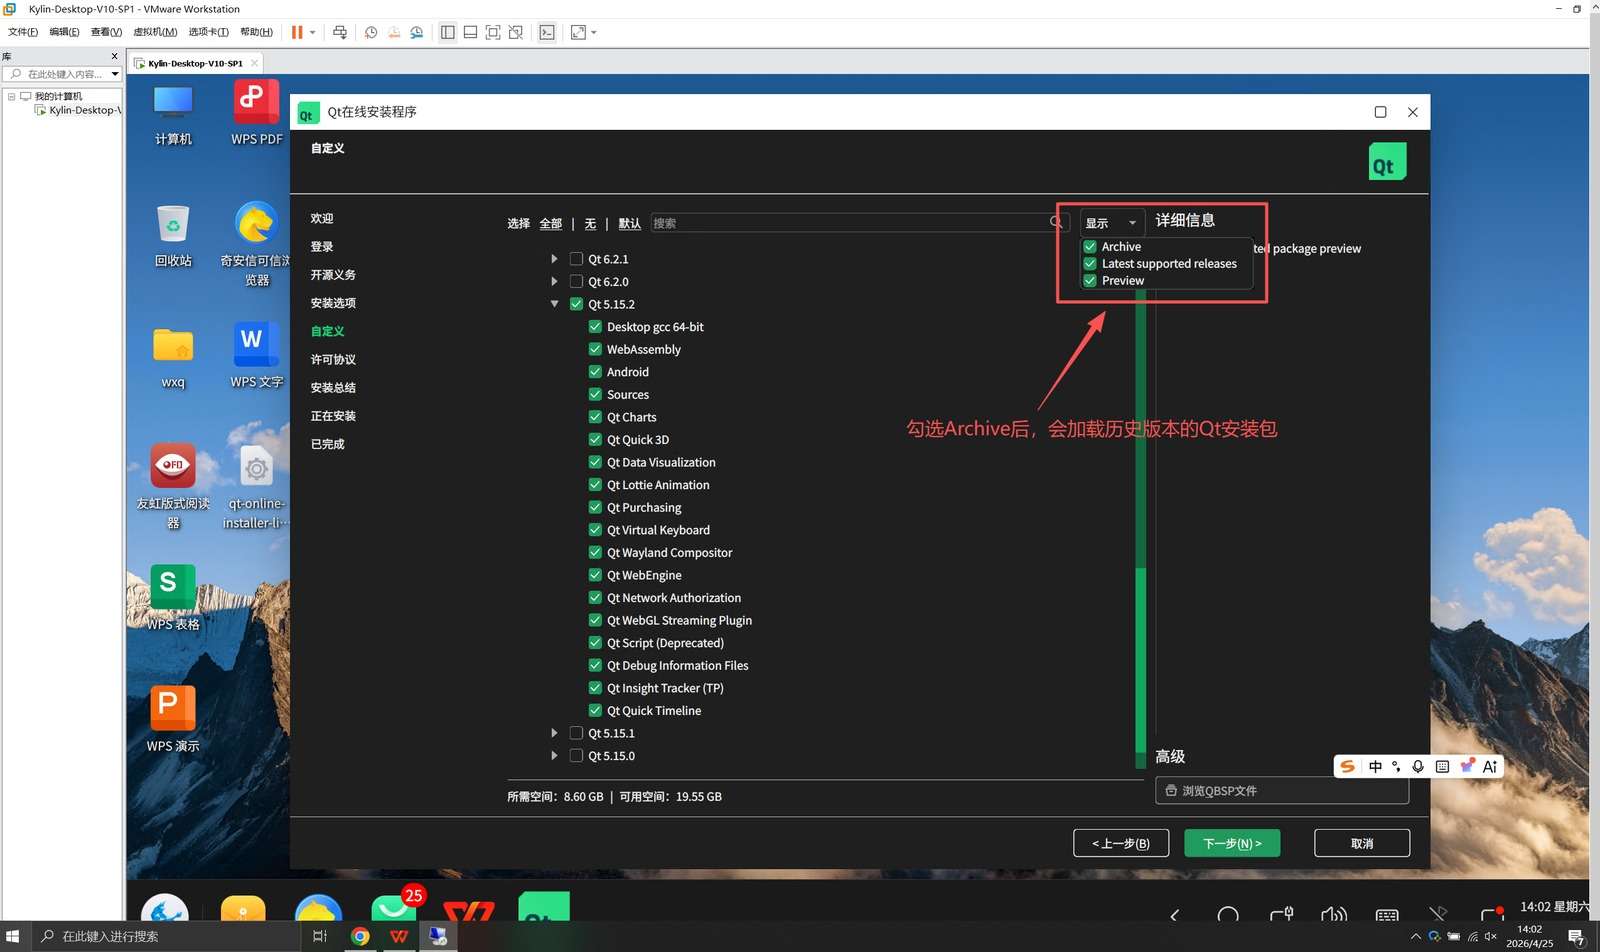Uncheck the Qt WebEngine component
The width and height of the screenshot is (1600, 952).
[x=595, y=575]
